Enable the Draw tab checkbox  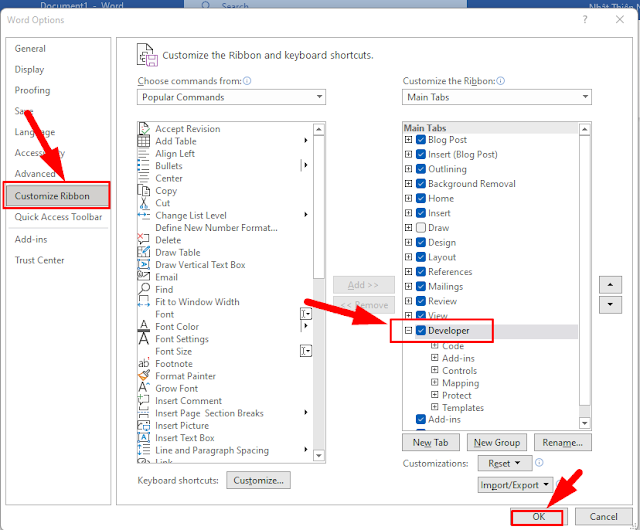point(421,227)
